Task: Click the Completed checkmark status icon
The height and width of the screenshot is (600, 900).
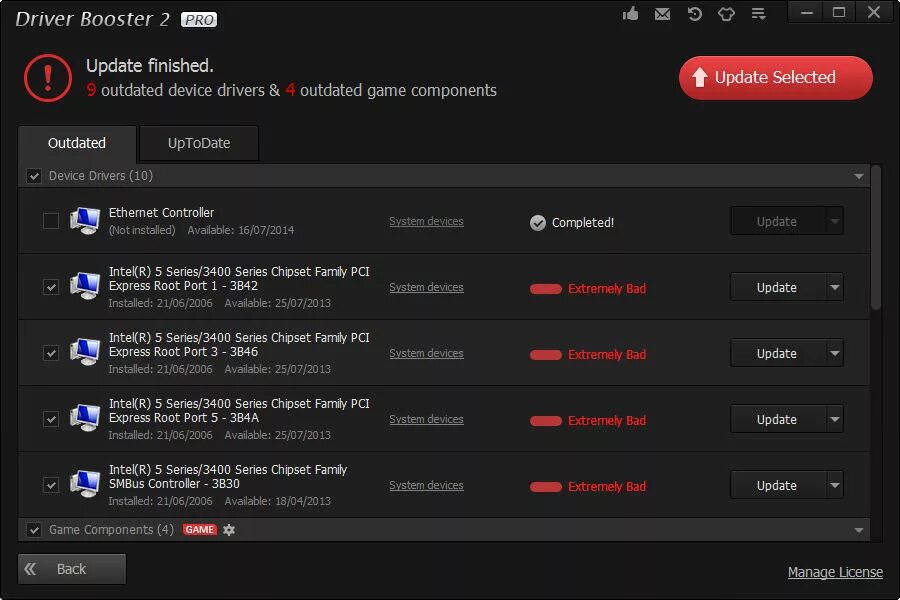Action: point(538,223)
